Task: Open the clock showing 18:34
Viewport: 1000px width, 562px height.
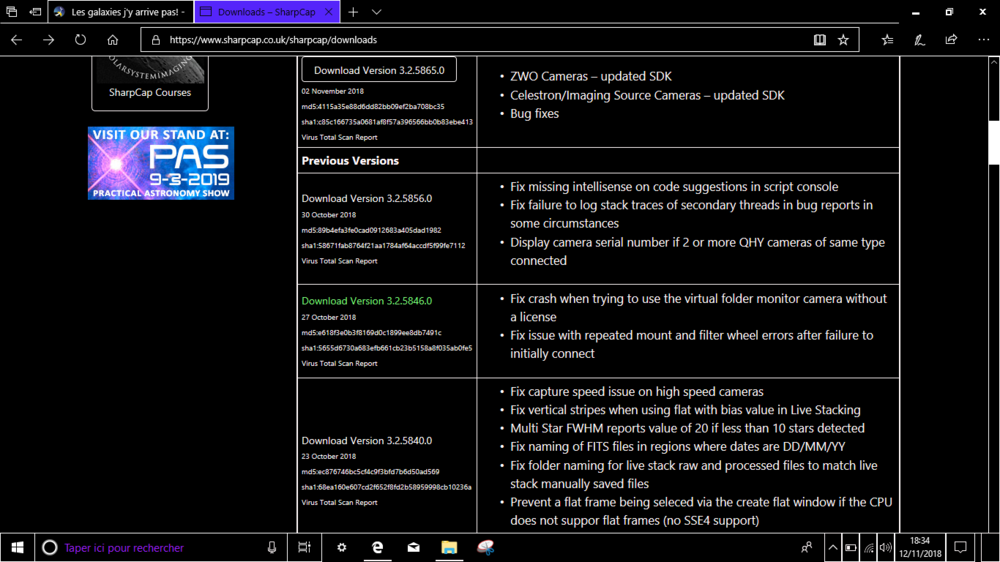Action: pyautogui.click(x=920, y=547)
